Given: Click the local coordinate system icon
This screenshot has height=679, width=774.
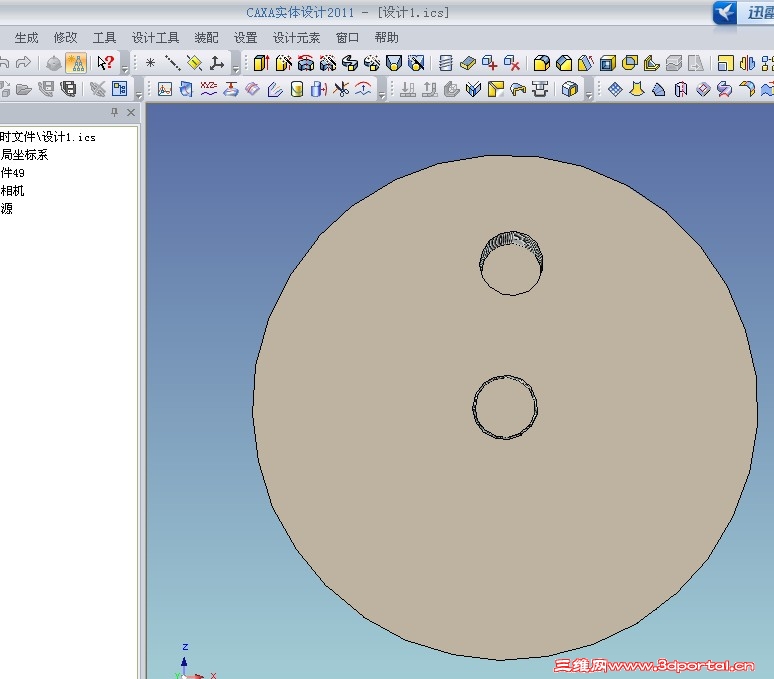Looking at the screenshot, I should pyautogui.click(x=216, y=63).
